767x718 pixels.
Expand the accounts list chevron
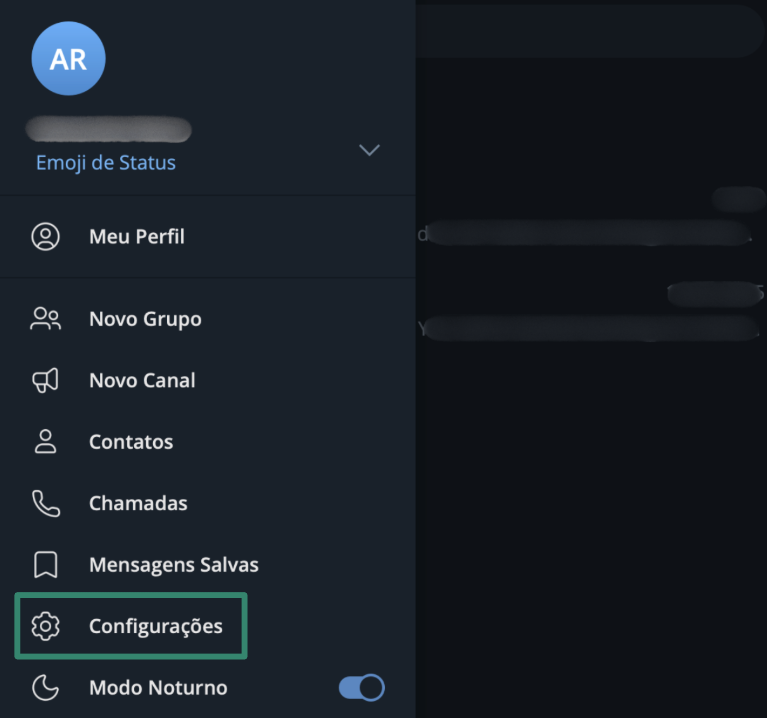tap(369, 150)
